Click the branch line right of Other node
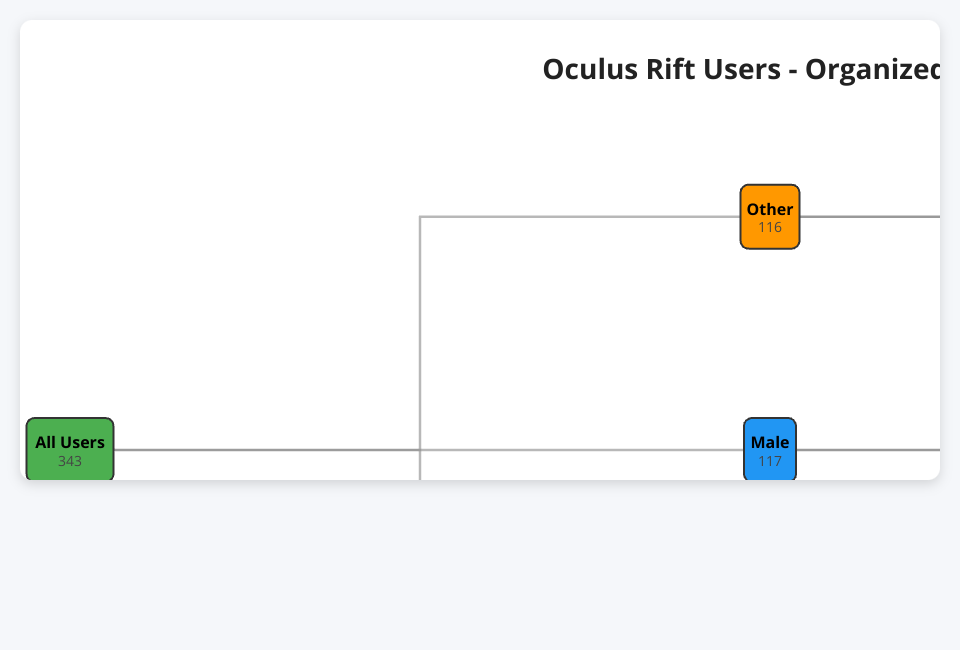Screen dimensions: 960x650 [x=870, y=216]
